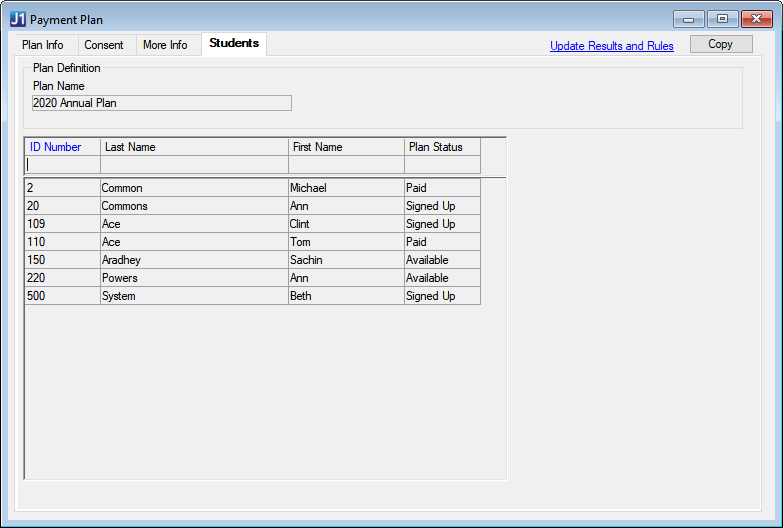Focus the Last Name filter box
Screen dimensions: 783x528
(x=194, y=164)
